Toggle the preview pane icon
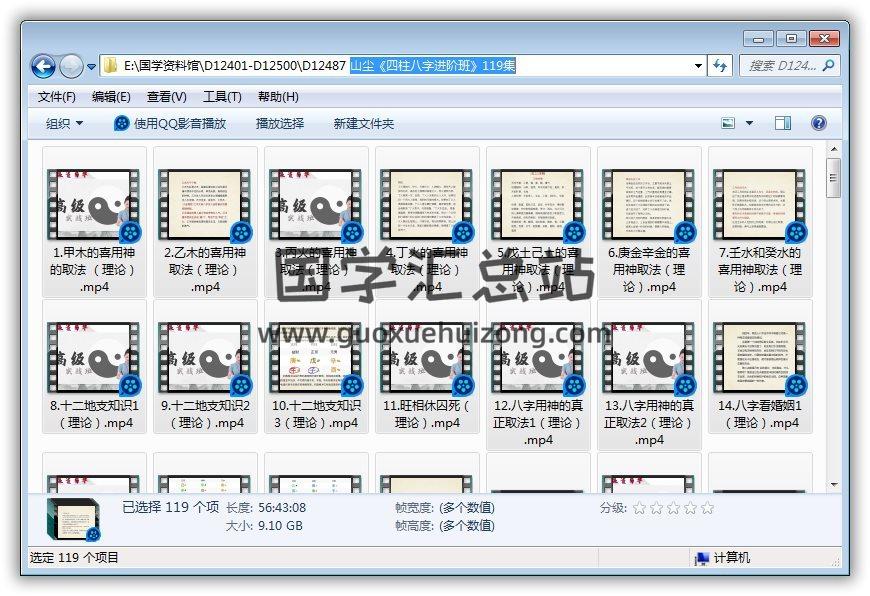 pyautogui.click(x=783, y=123)
